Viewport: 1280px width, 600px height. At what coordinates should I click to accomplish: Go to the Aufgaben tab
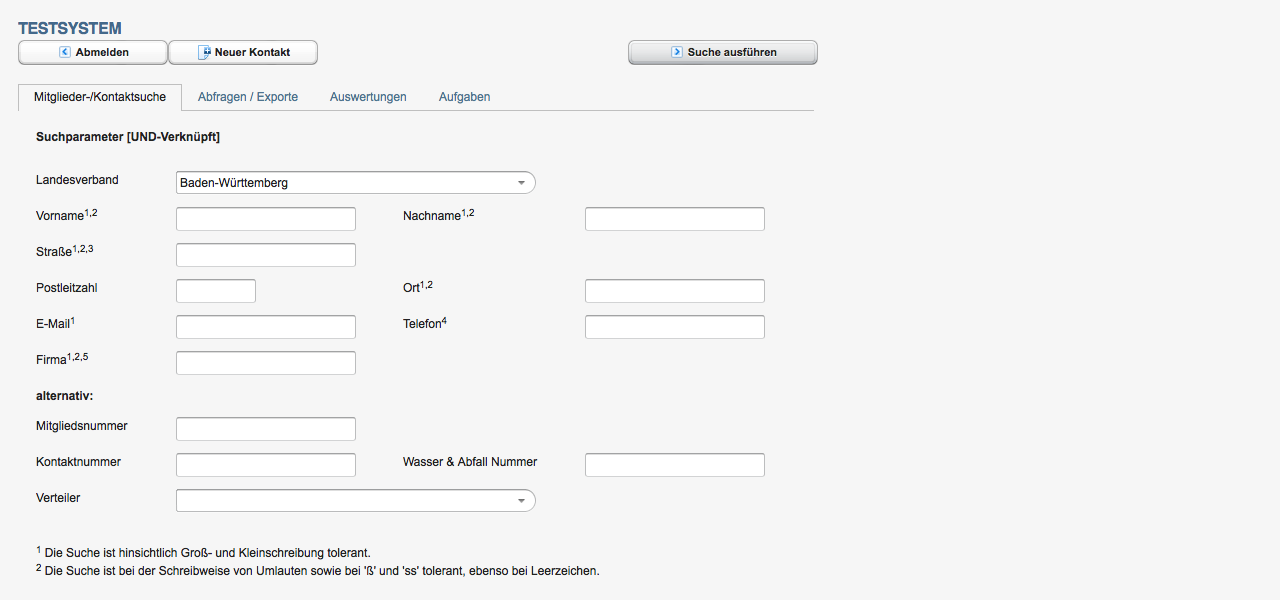[464, 97]
